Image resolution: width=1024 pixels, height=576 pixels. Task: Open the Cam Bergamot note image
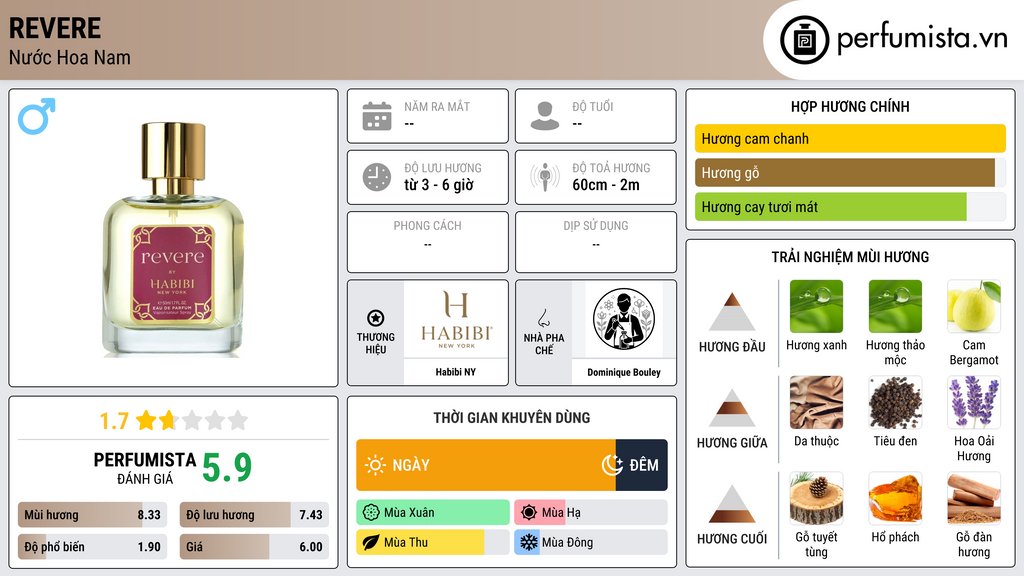[974, 306]
